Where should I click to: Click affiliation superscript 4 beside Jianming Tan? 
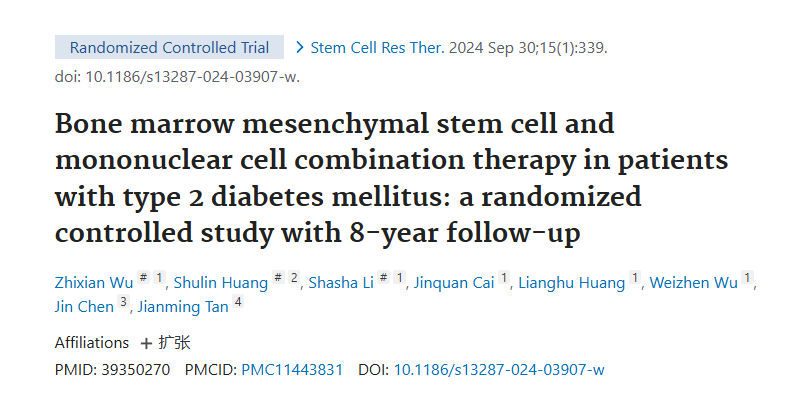[x=238, y=300]
